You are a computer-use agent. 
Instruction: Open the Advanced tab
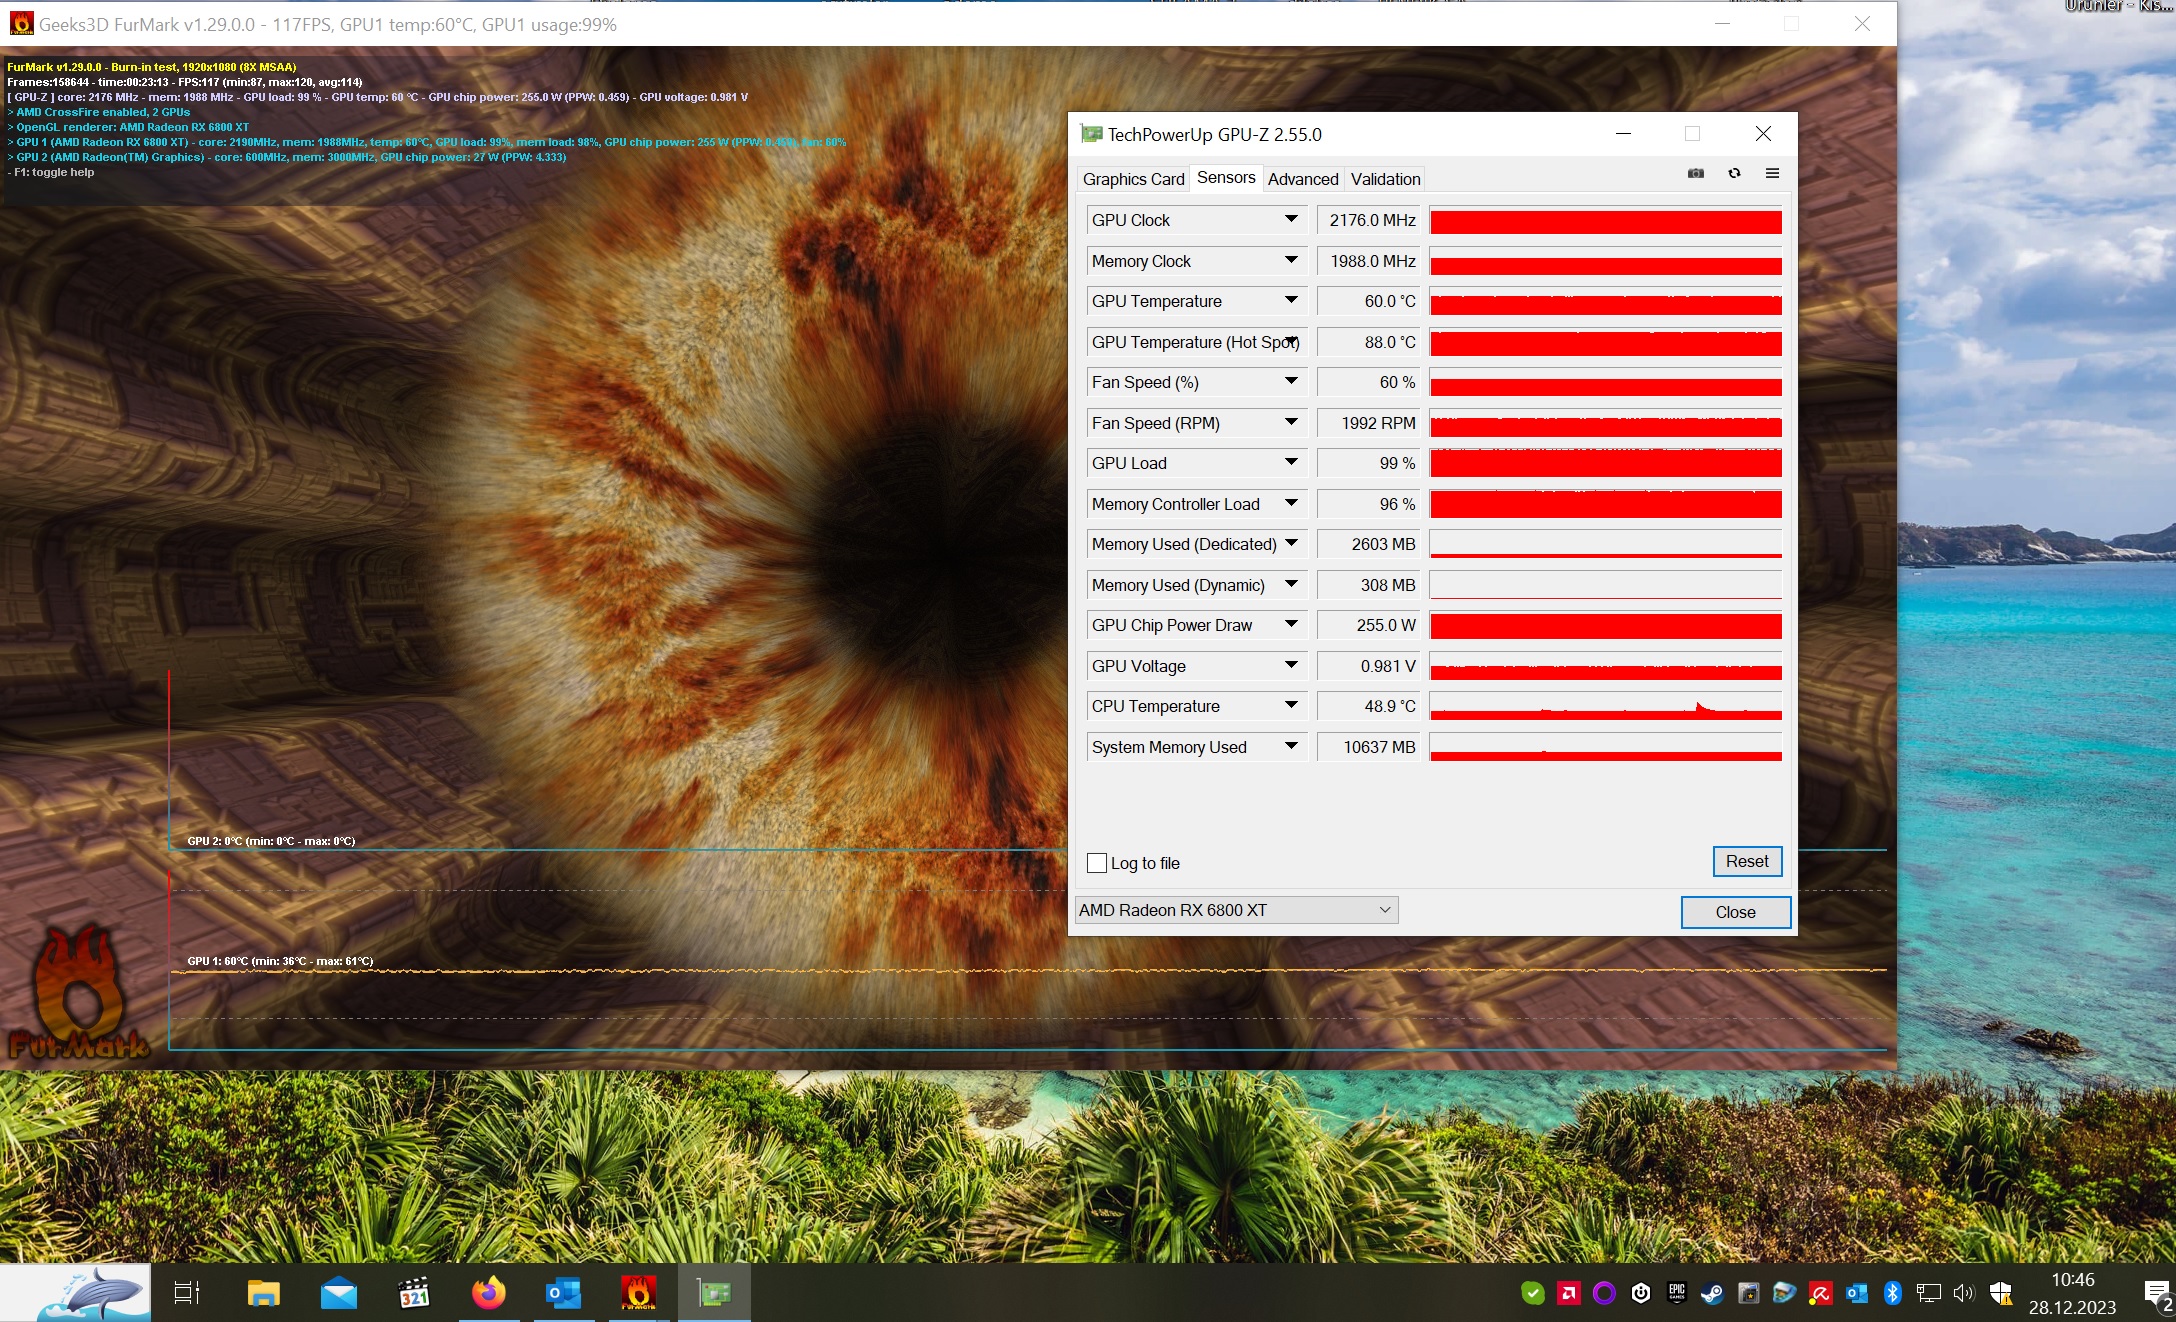[x=1302, y=179]
